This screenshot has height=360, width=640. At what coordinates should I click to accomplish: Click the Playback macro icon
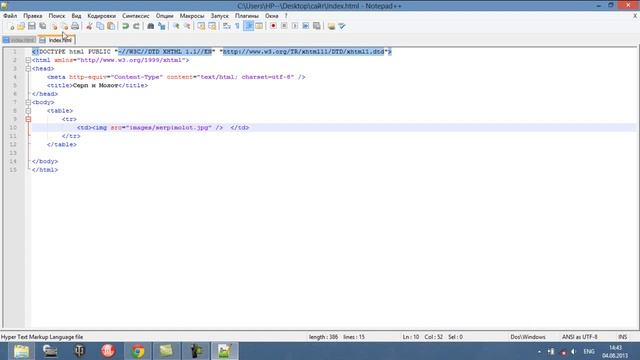coord(295,26)
